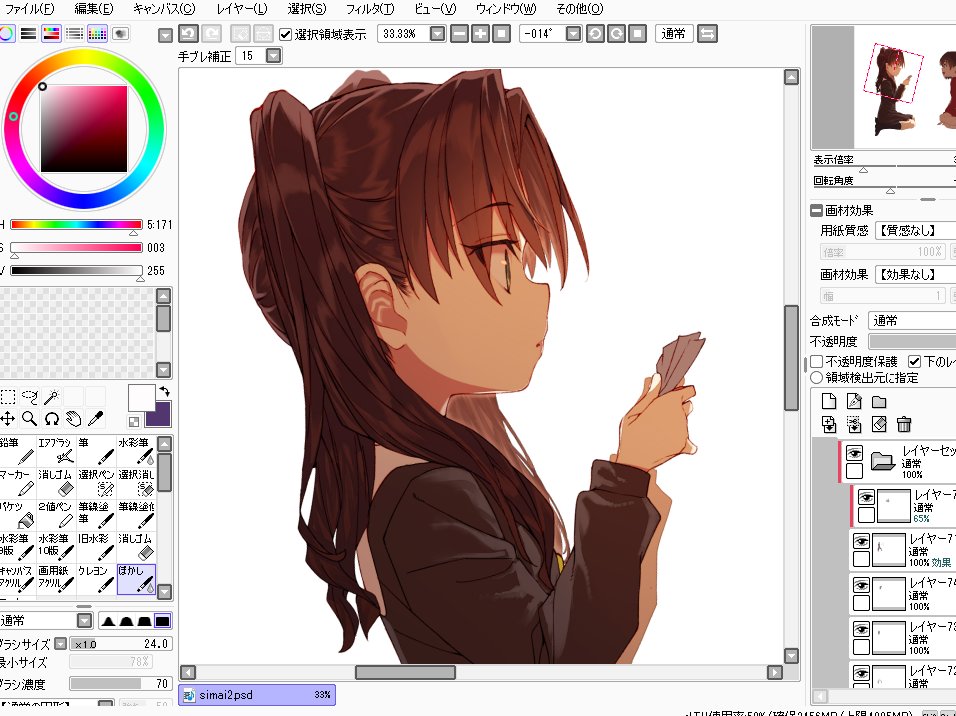Open the 用紙質感 texture dropdown
Screen dimensions: 956x716
point(915,231)
